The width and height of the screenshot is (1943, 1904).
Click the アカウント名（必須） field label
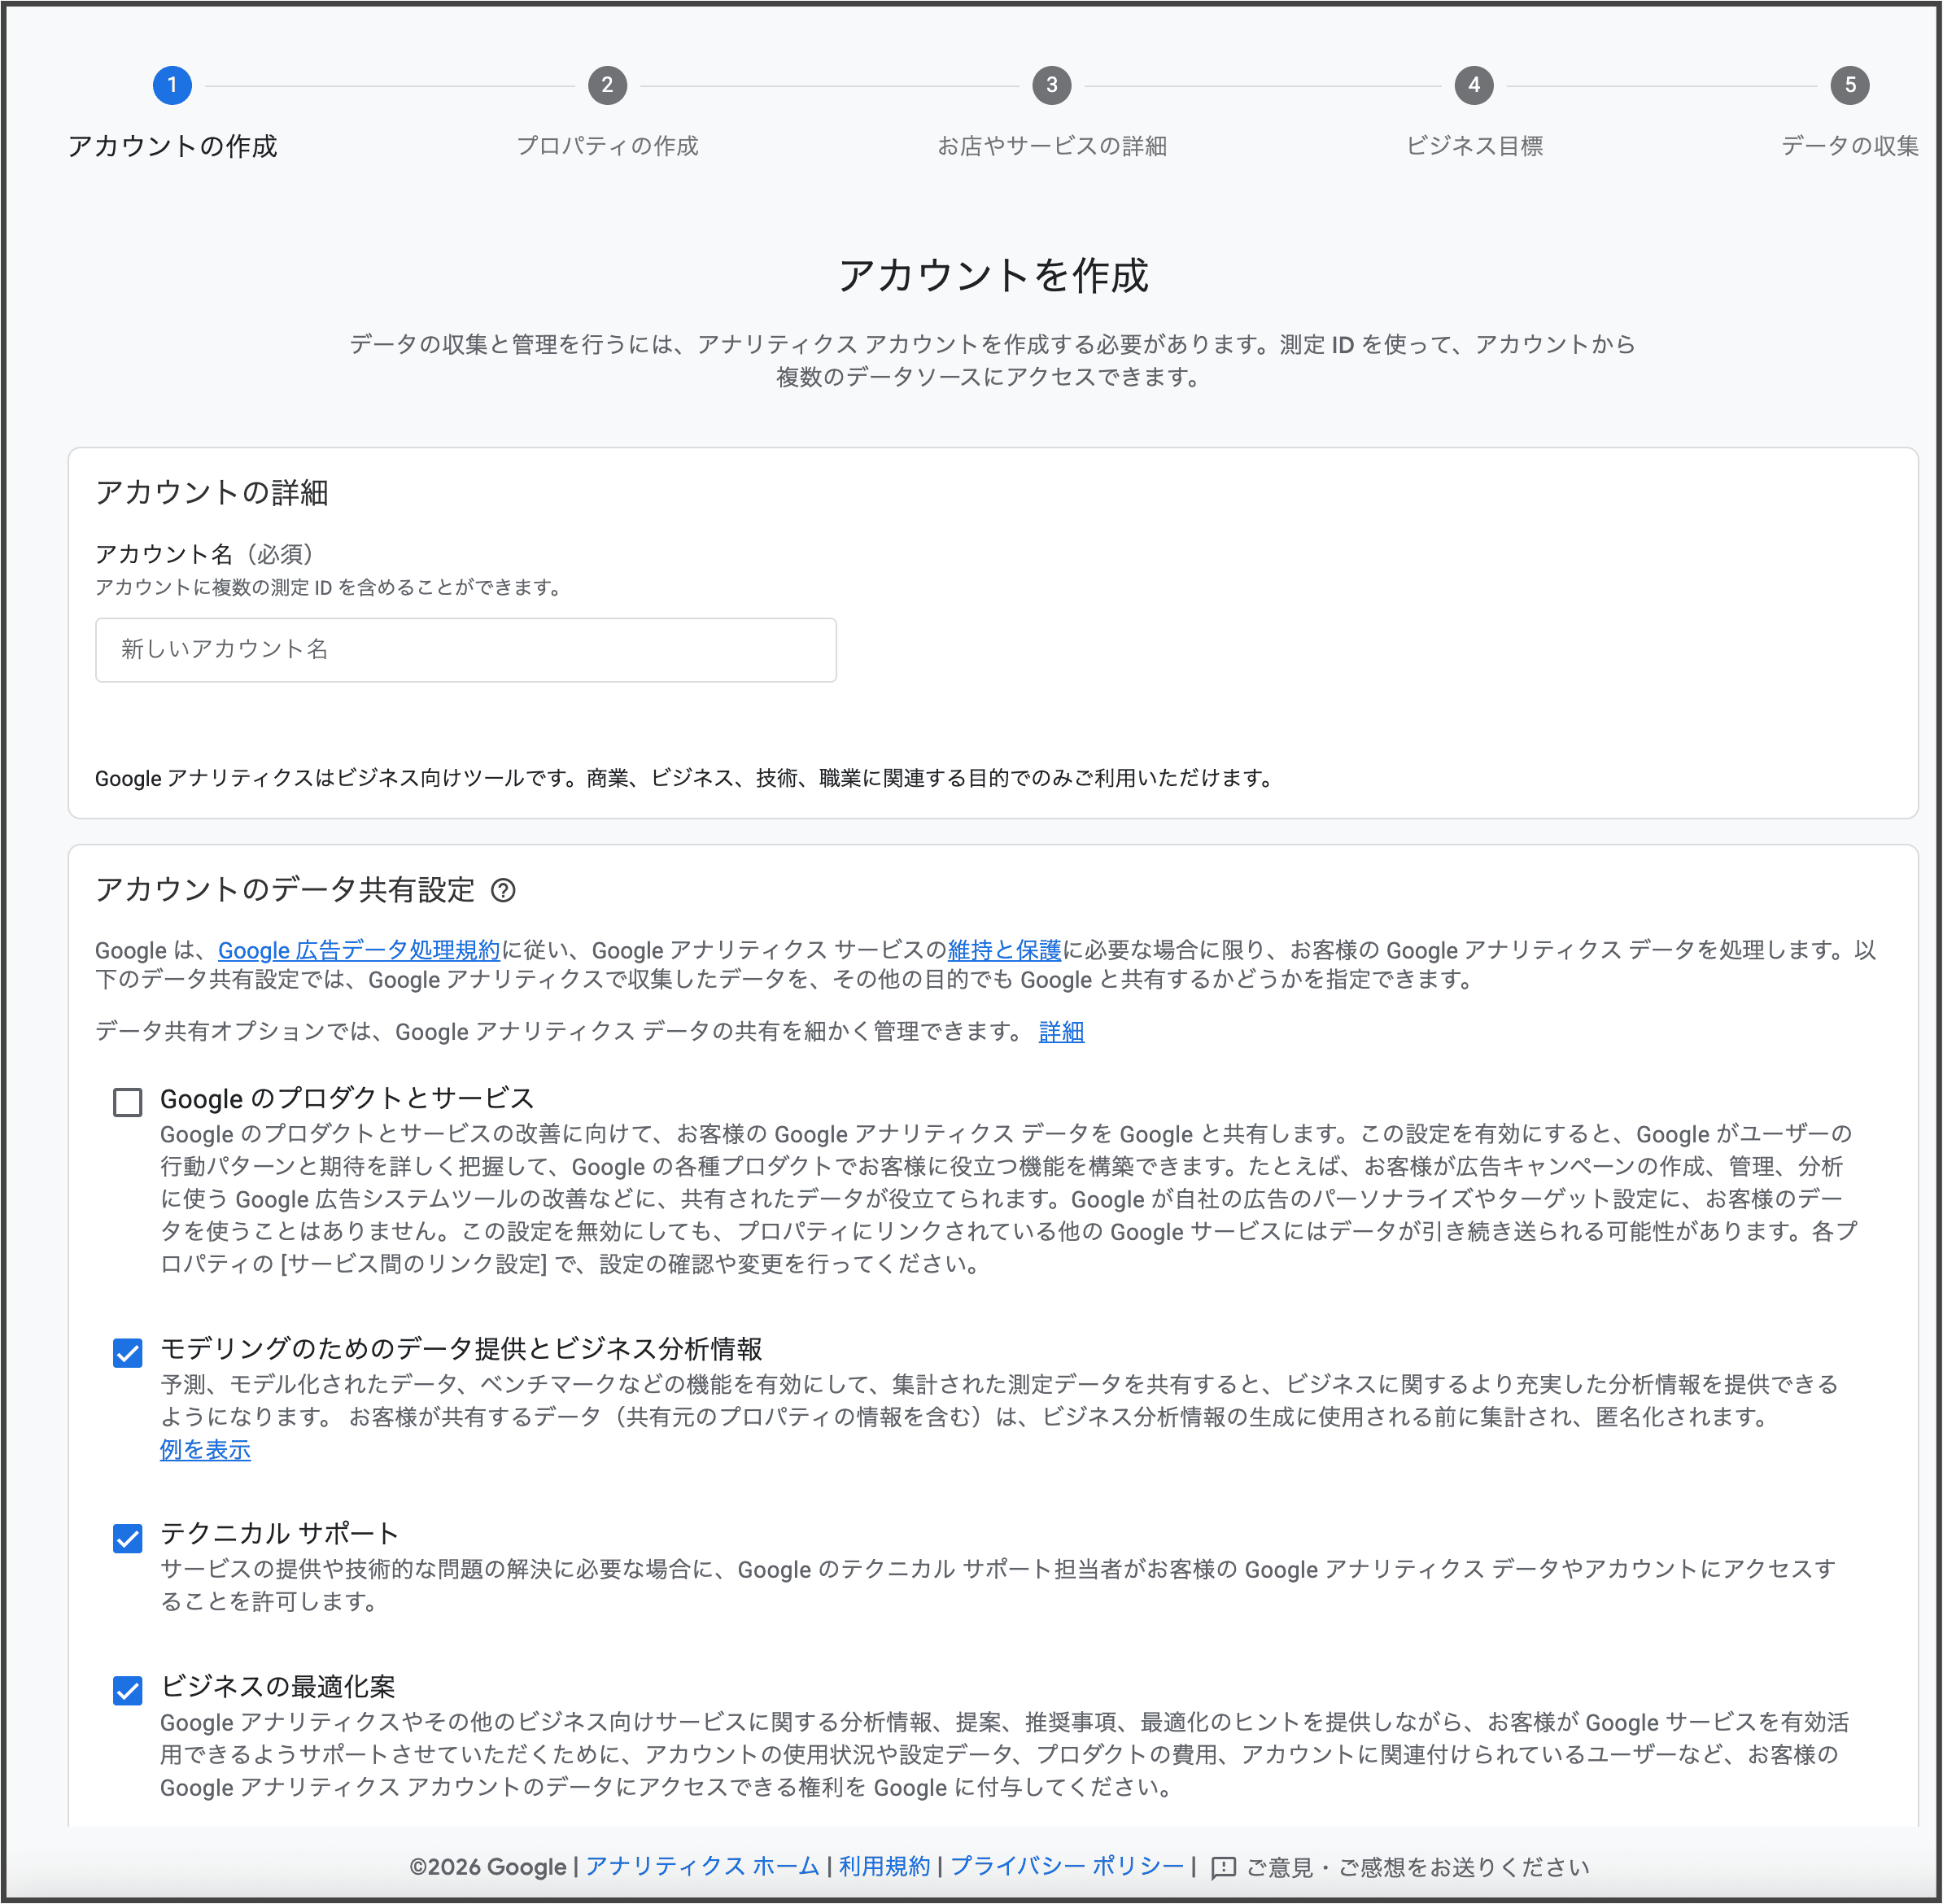point(204,554)
